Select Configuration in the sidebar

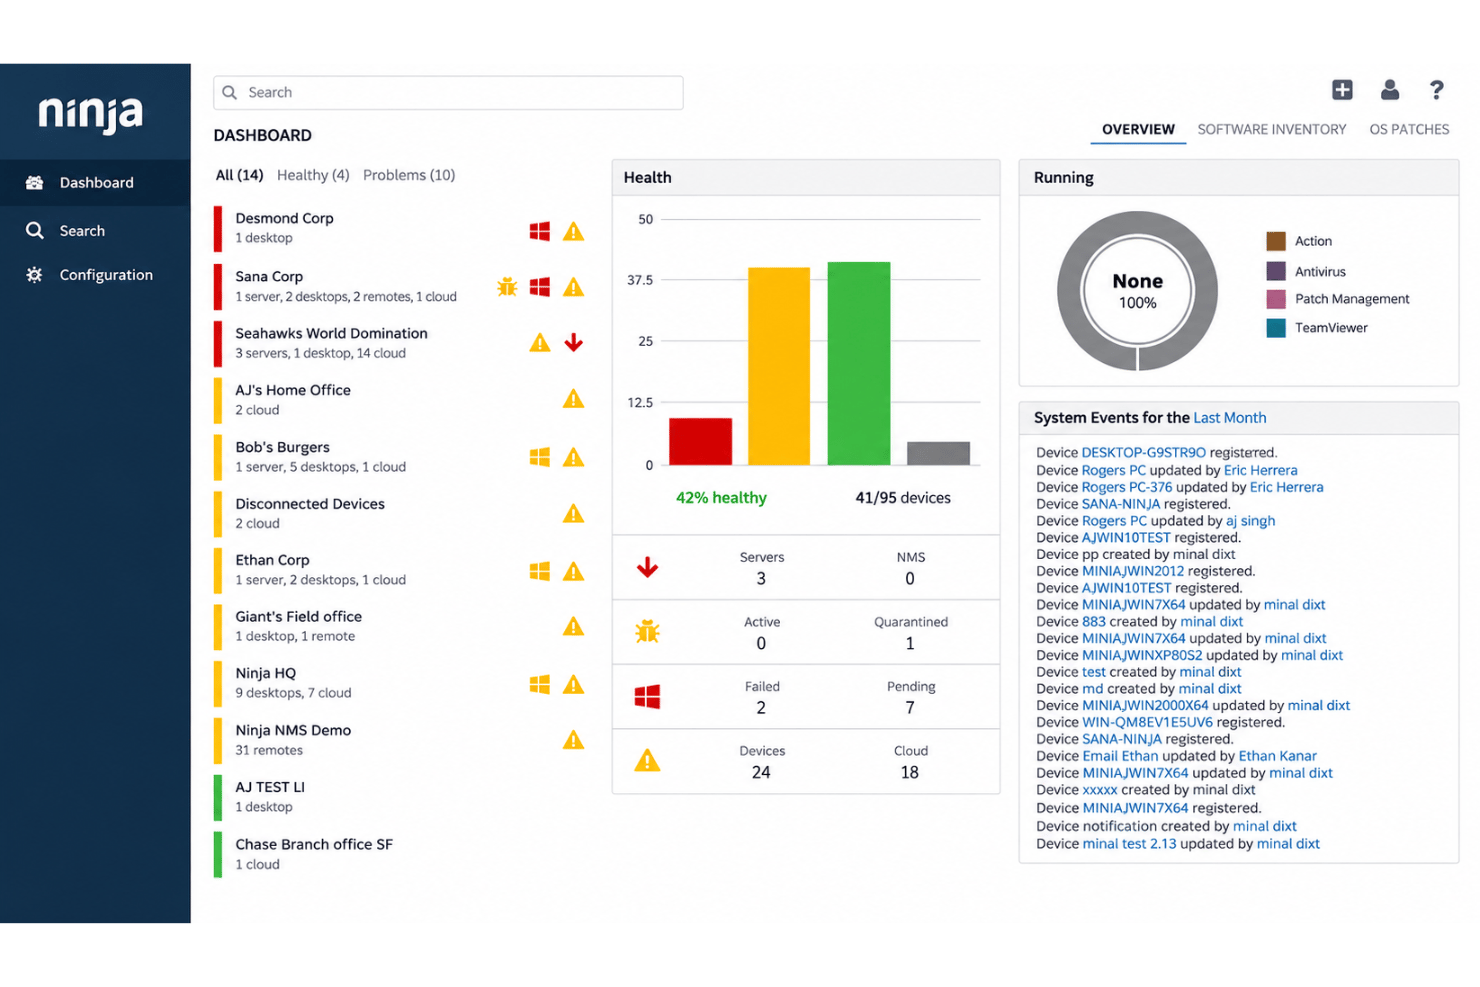(95, 275)
